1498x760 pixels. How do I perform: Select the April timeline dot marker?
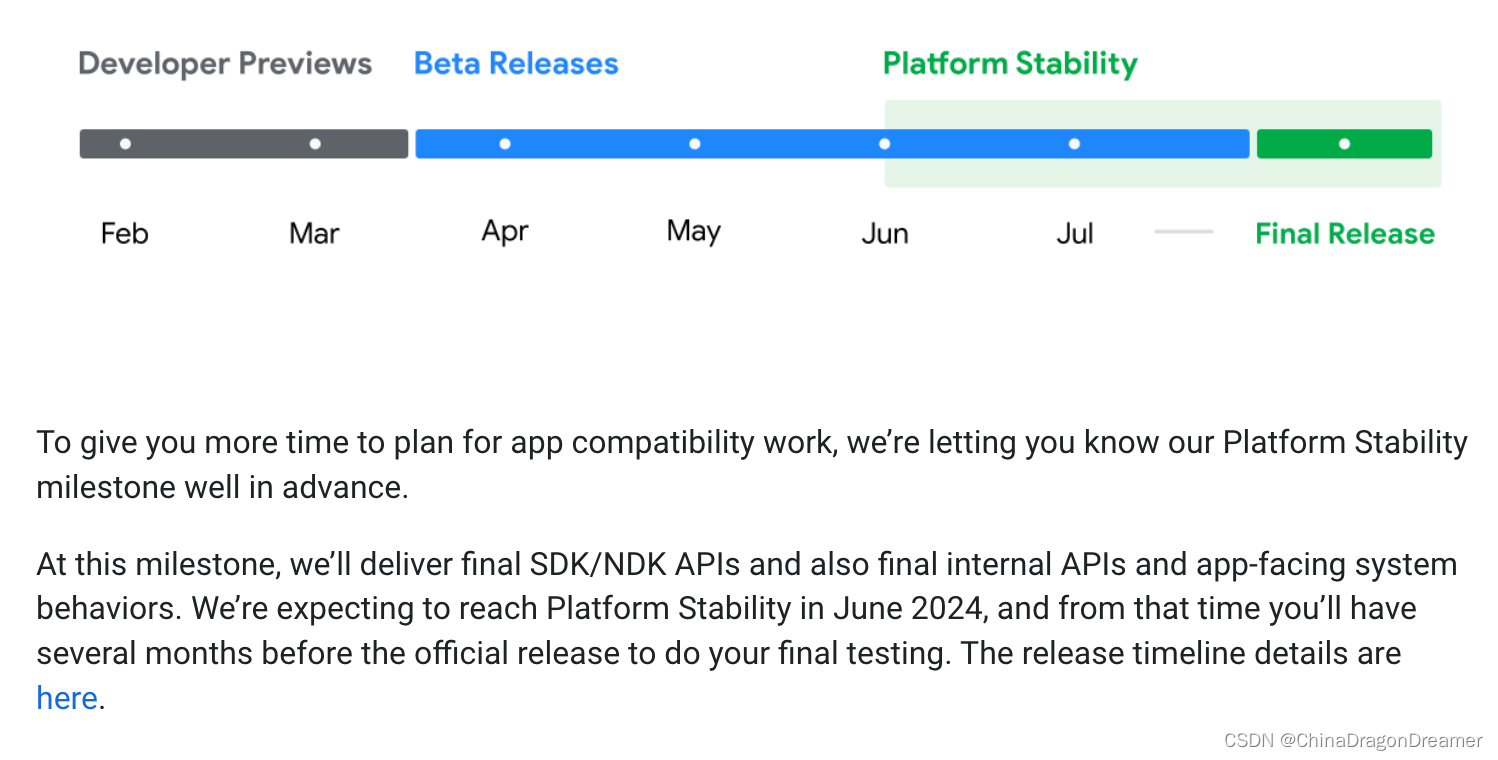[x=505, y=144]
